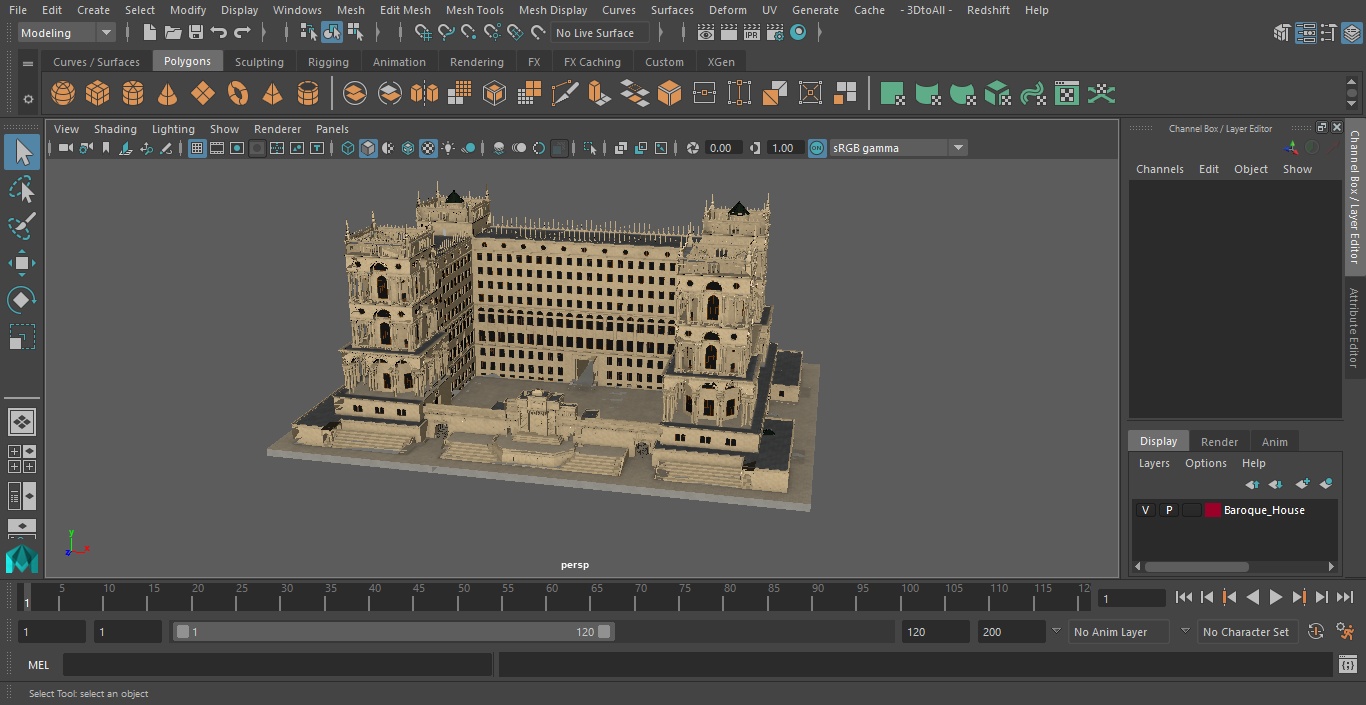
Task: Switch to the Anim layer tab
Action: [x=1274, y=442]
